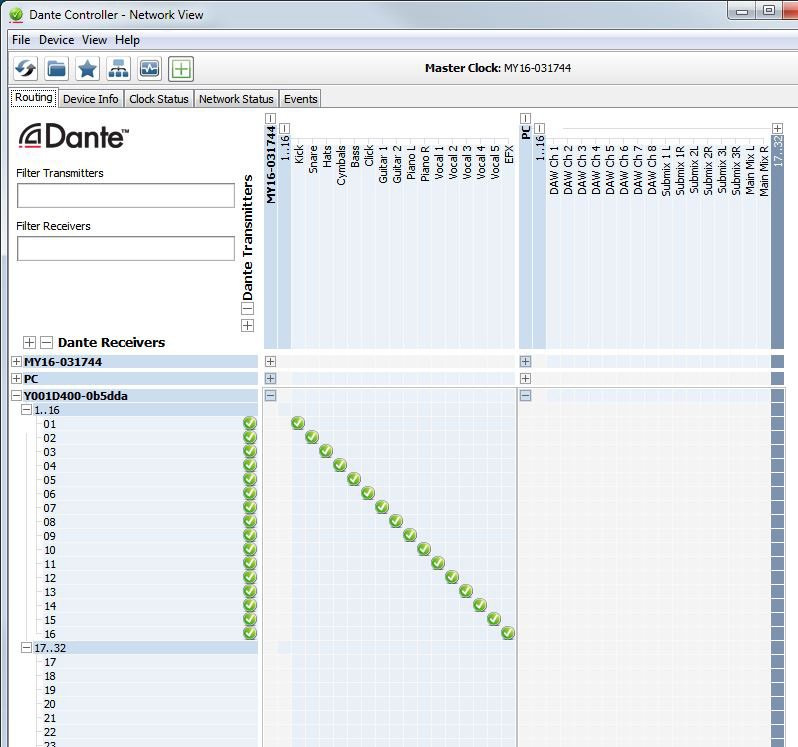Click the DAW Ch 1 transmitter label
798x747 pixels.
554,170
